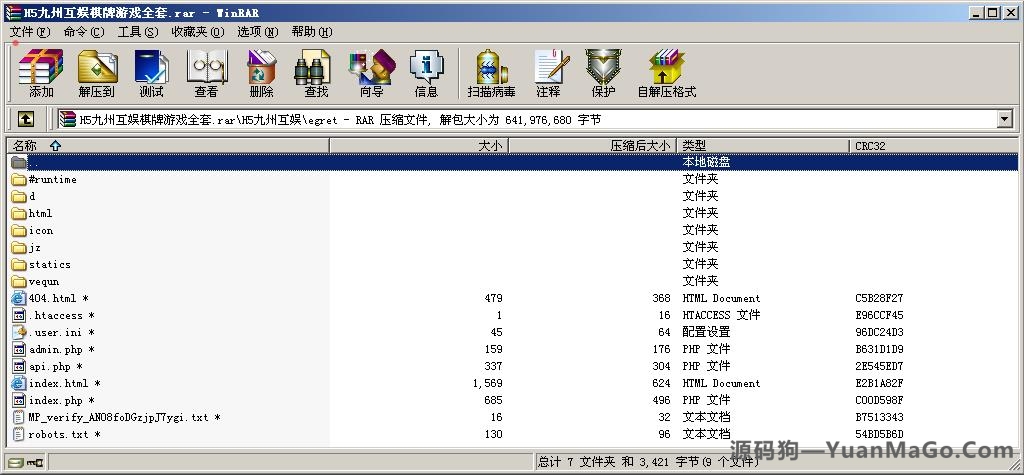
Task: Click CRC32 value C5B28F27
Action: tap(879, 298)
